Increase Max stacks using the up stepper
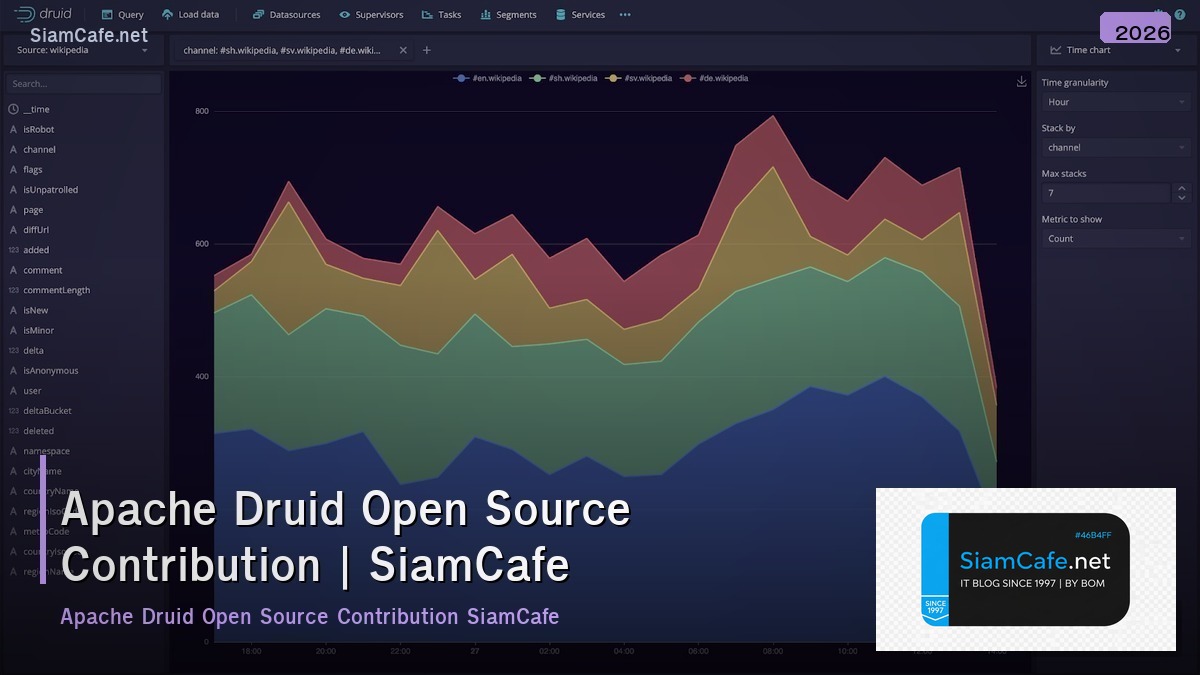This screenshot has width=1200, height=675. (x=1182, y=188)
